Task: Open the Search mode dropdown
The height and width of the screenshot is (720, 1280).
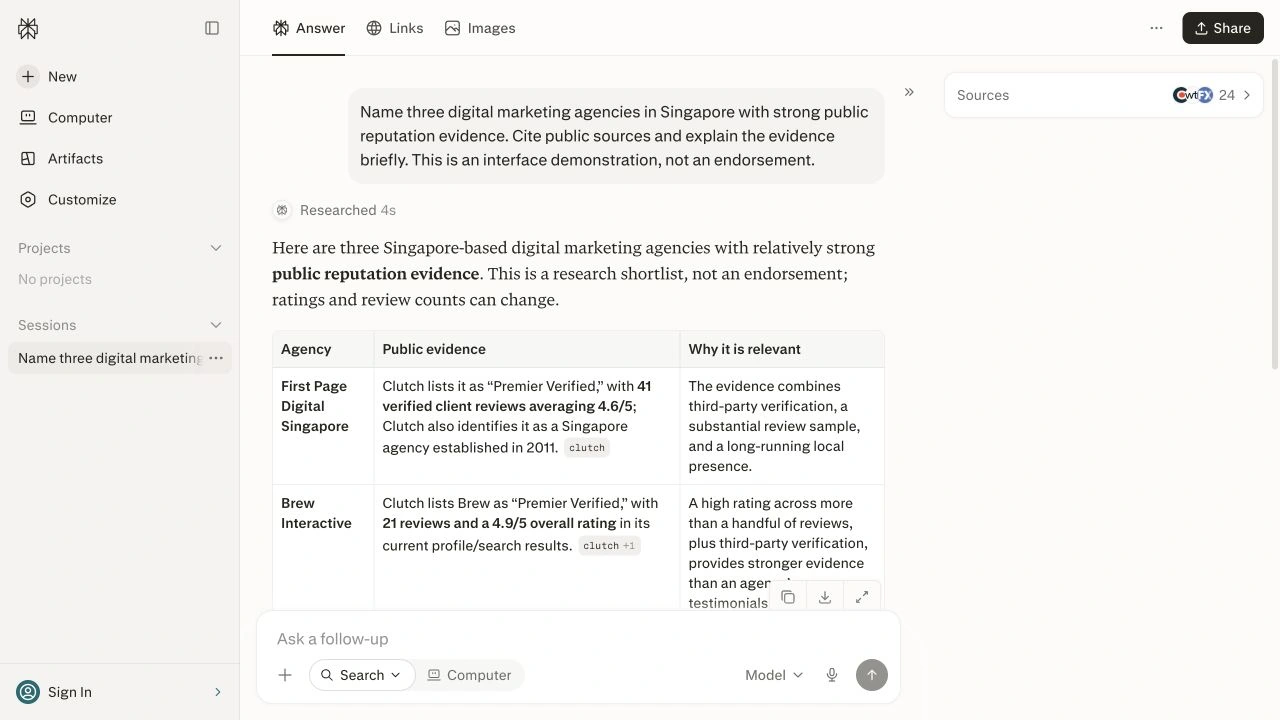Action: [x=362, y=675]
